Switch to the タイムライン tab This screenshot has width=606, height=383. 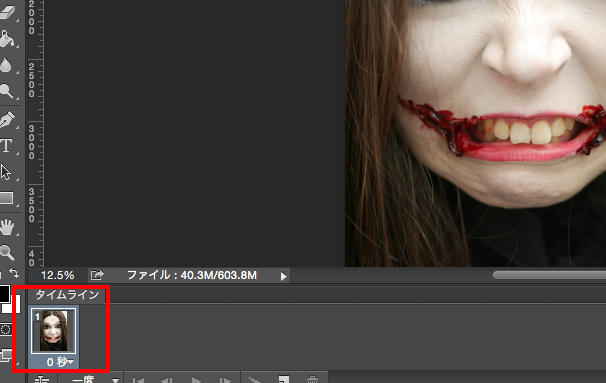[67, 295]
